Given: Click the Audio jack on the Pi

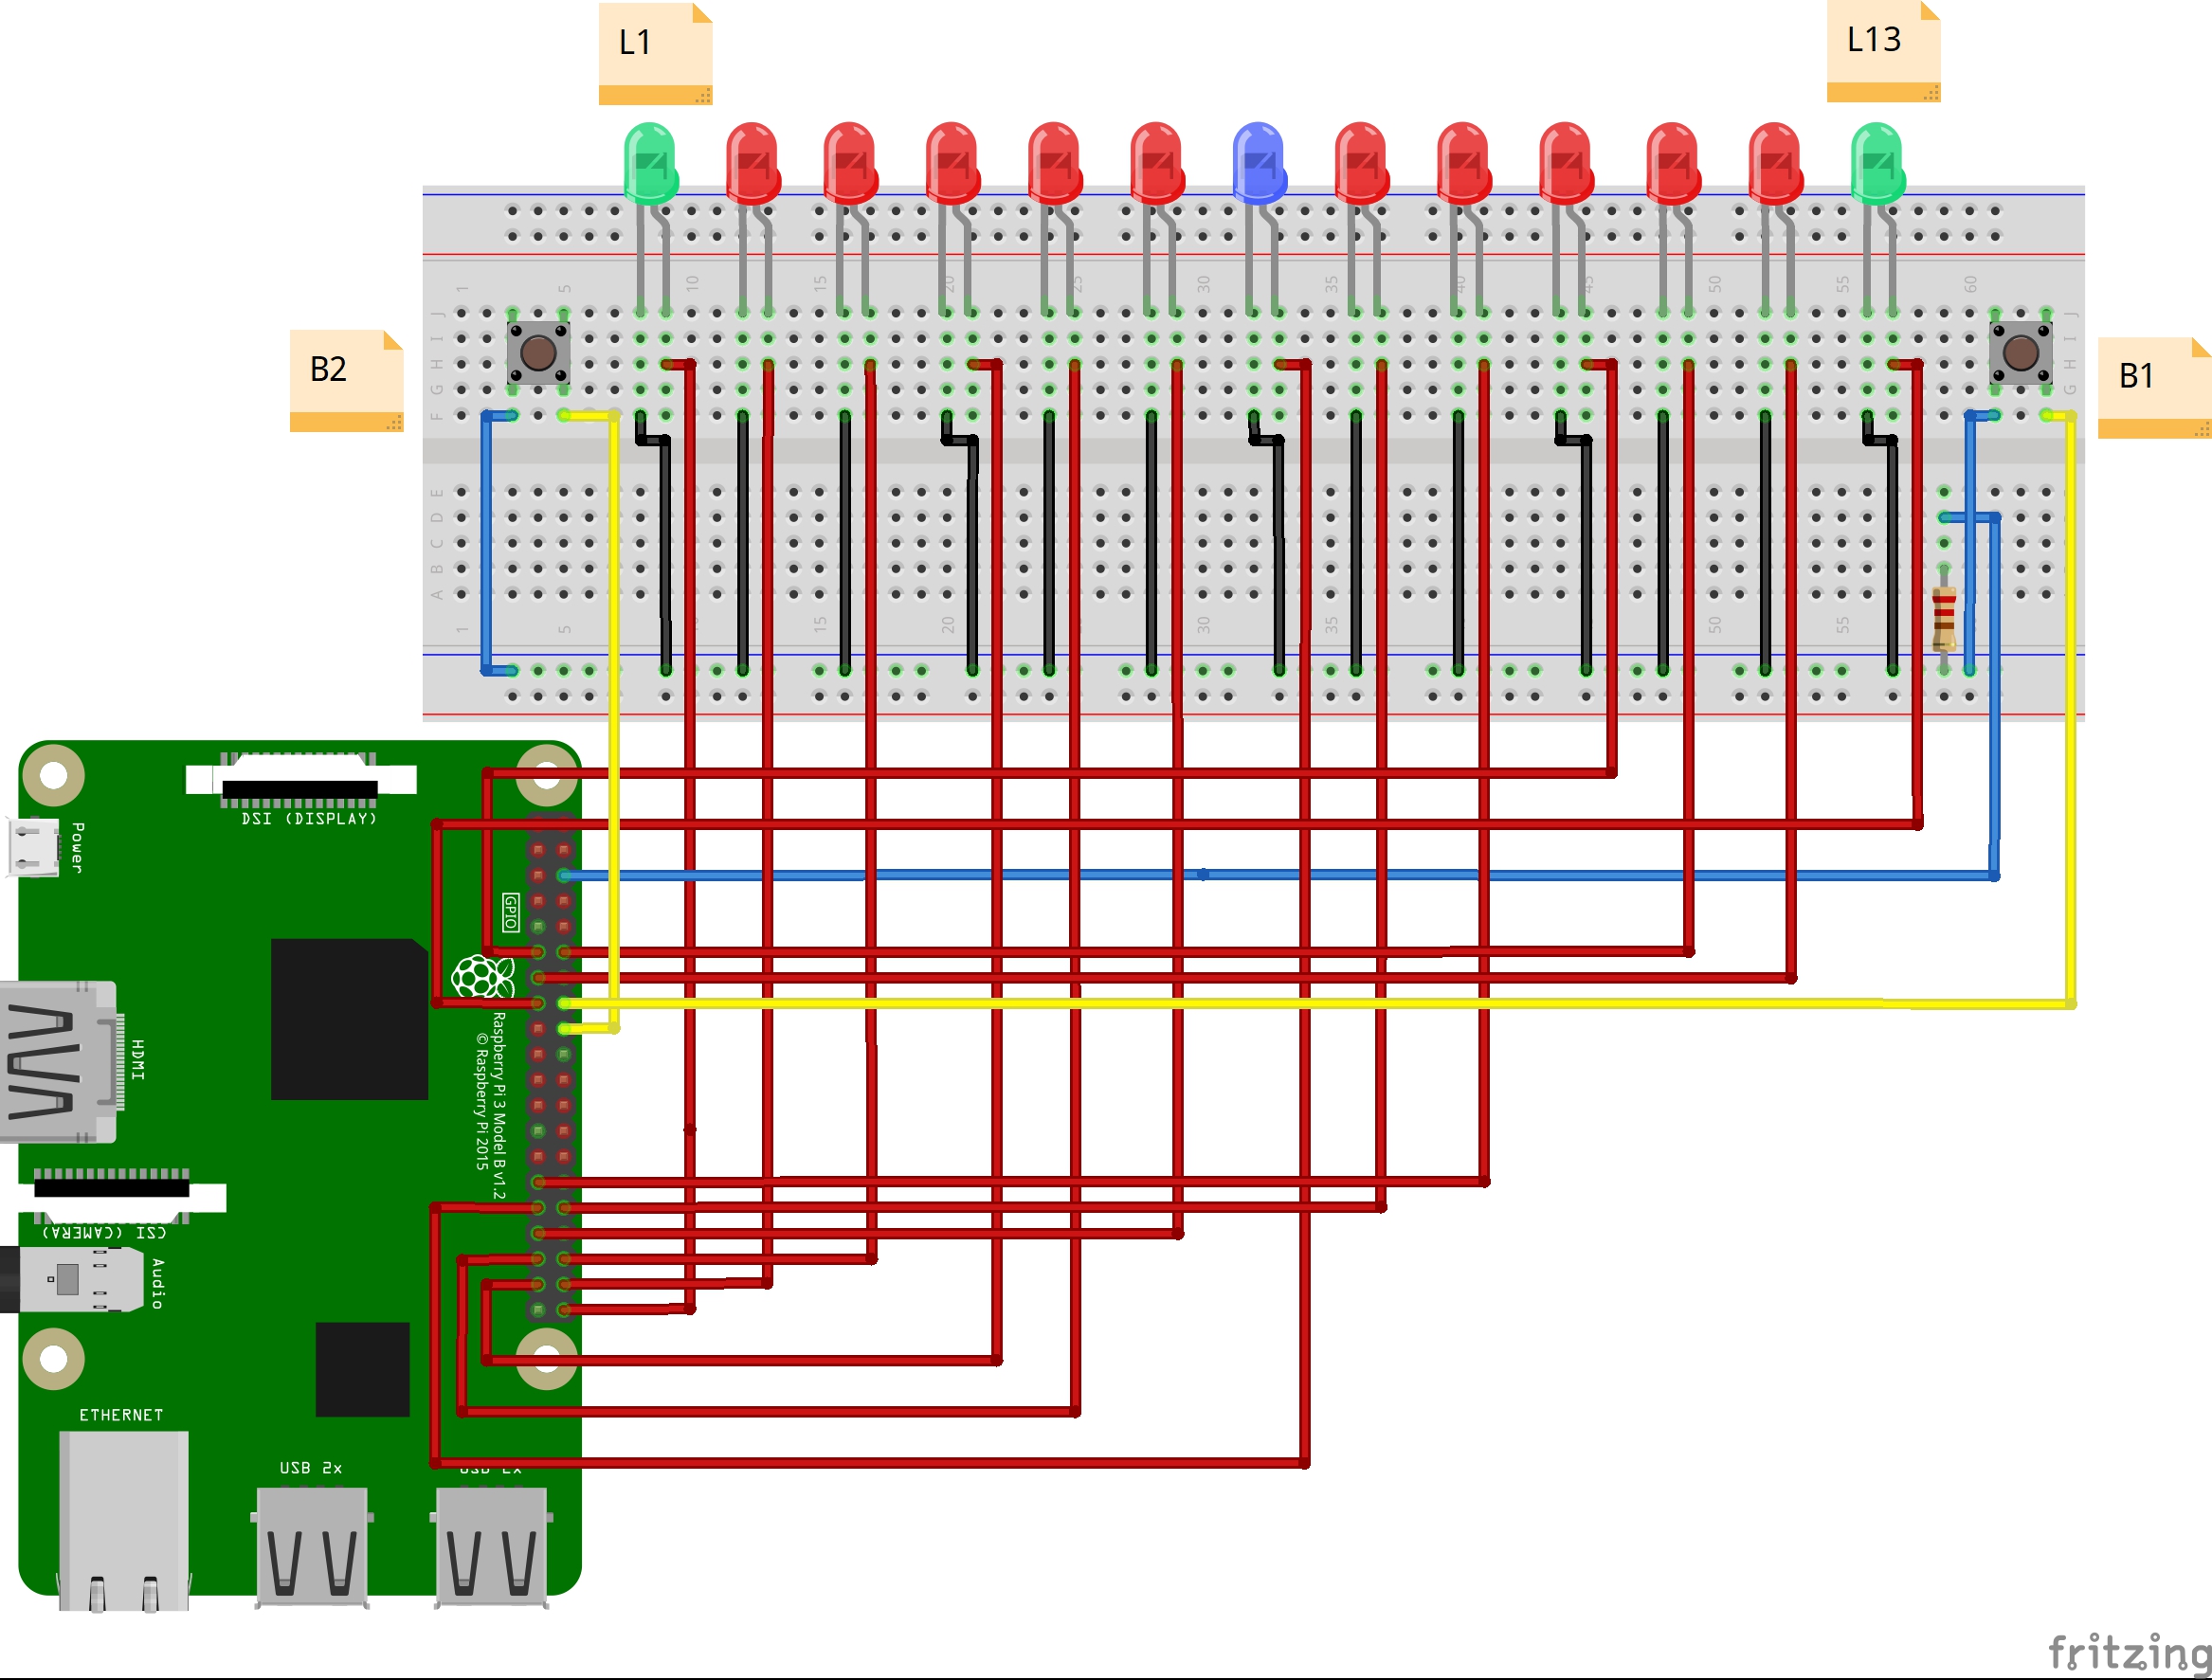Looking at the screenshot, I should click(80, 1279).
